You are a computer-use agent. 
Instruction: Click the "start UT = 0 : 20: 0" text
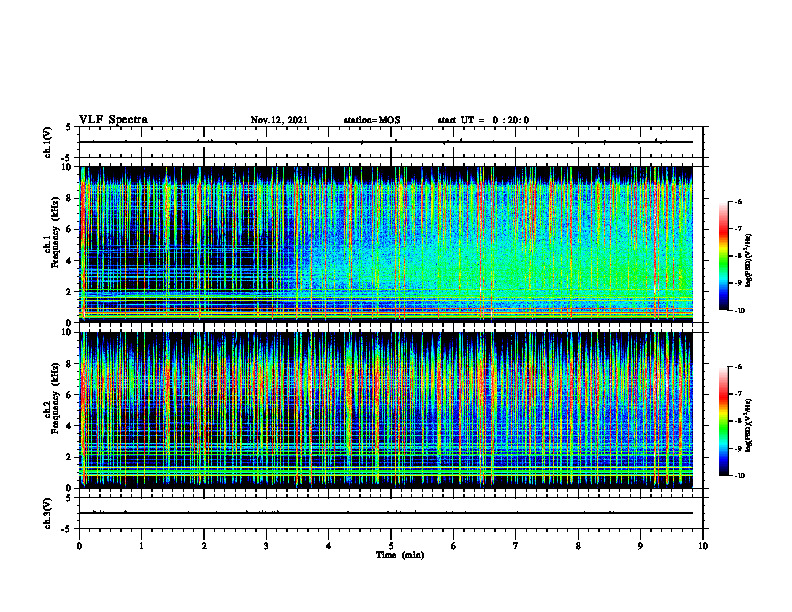483,120
